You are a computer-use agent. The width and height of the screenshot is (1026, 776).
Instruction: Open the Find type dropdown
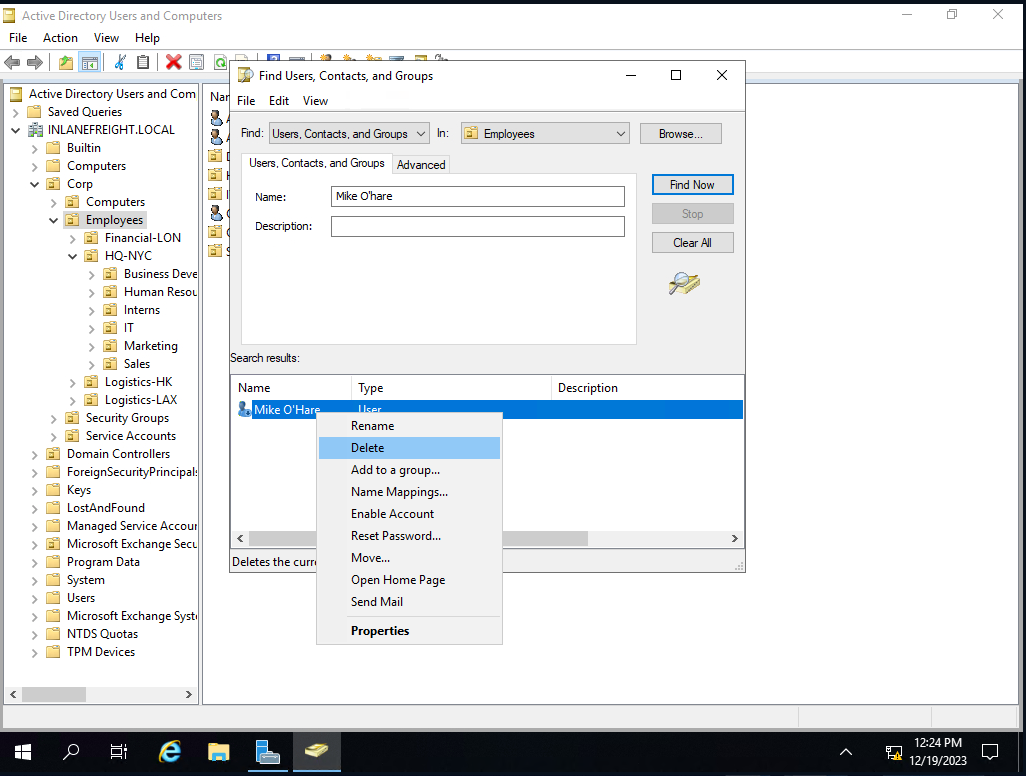[349, 133]
